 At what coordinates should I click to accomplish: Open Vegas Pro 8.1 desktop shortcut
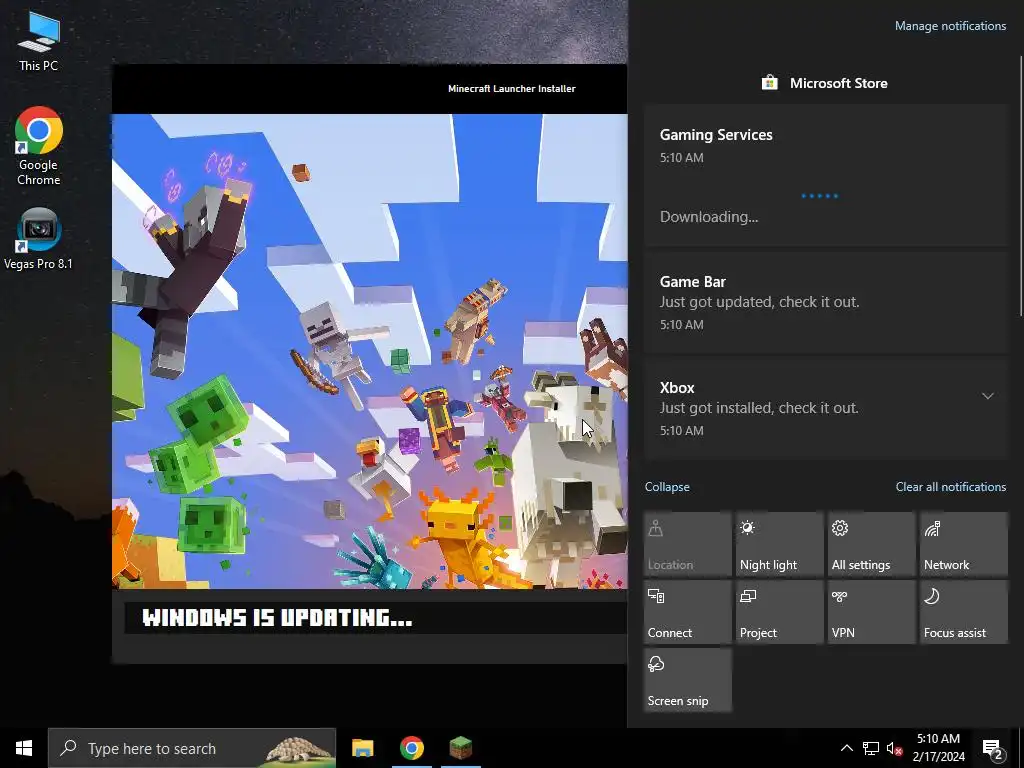point(39,239)
